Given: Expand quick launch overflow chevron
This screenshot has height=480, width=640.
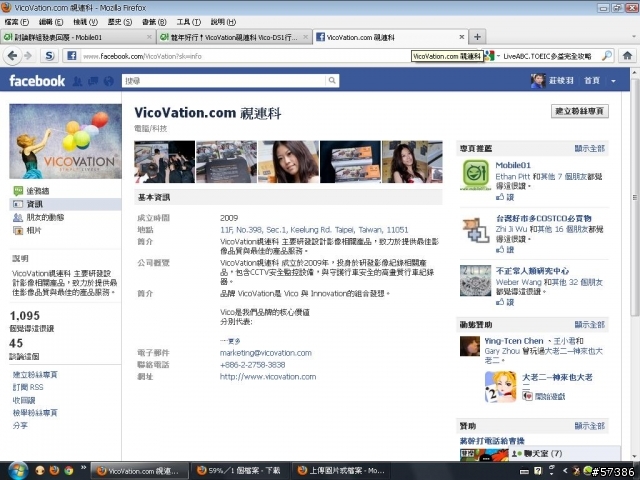Looking at the screenshot, I should coord(84,468).
